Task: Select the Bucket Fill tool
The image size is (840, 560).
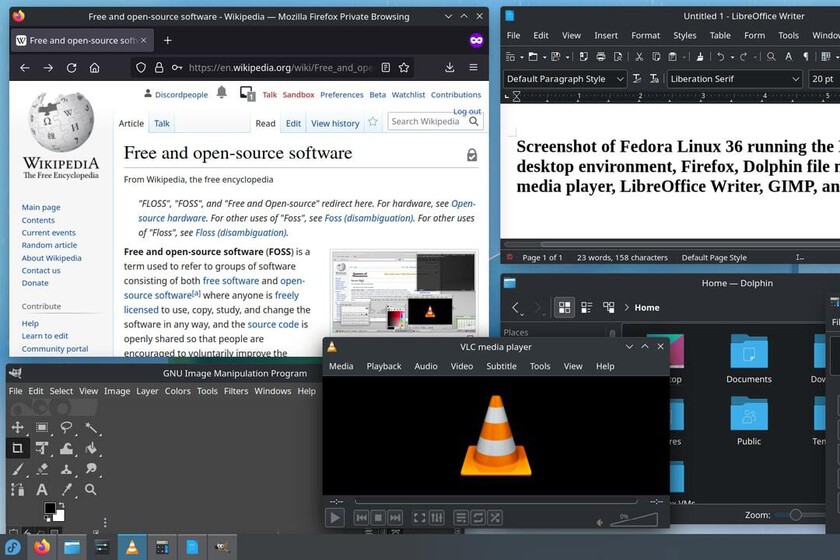Action: click(x=91, y=448)
